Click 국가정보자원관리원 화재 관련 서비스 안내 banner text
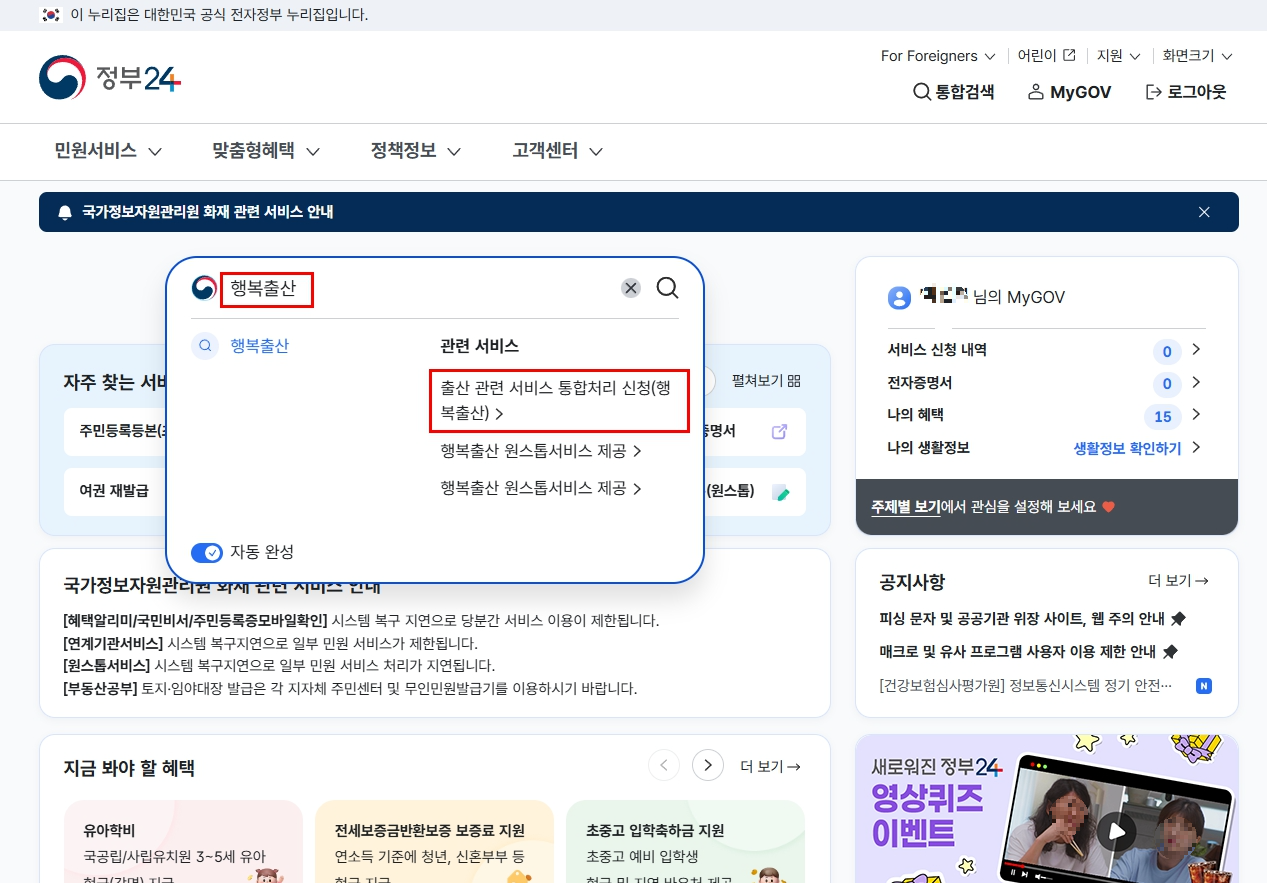 208,212
